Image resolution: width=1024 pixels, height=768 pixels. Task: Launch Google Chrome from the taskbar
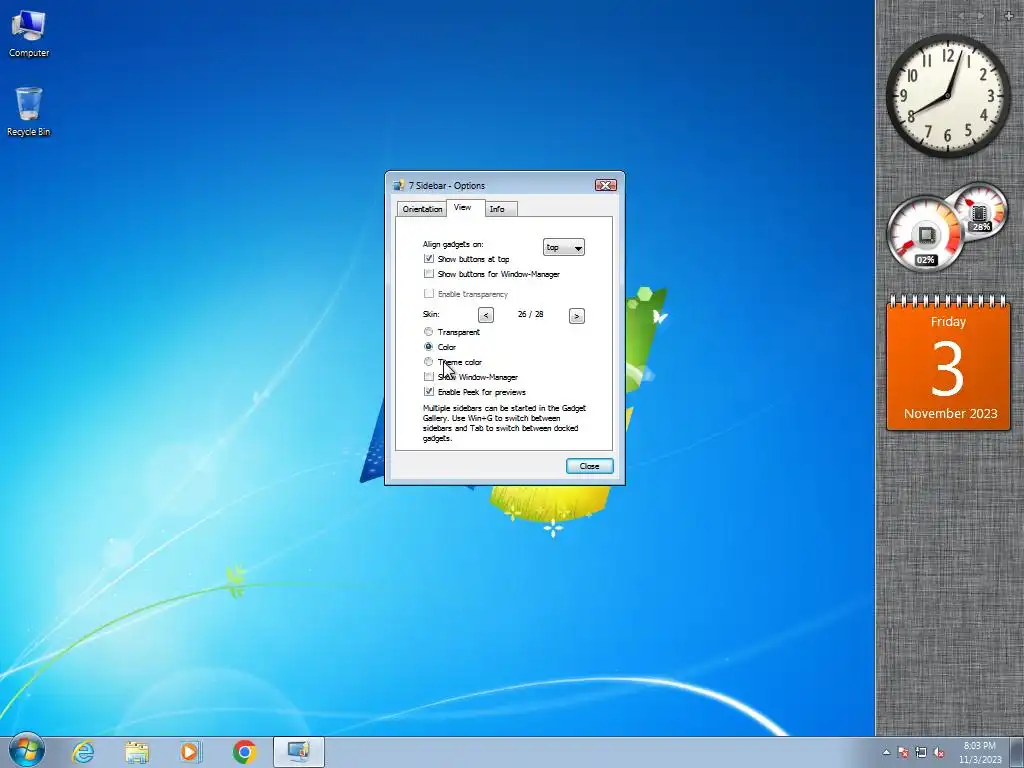244,752
